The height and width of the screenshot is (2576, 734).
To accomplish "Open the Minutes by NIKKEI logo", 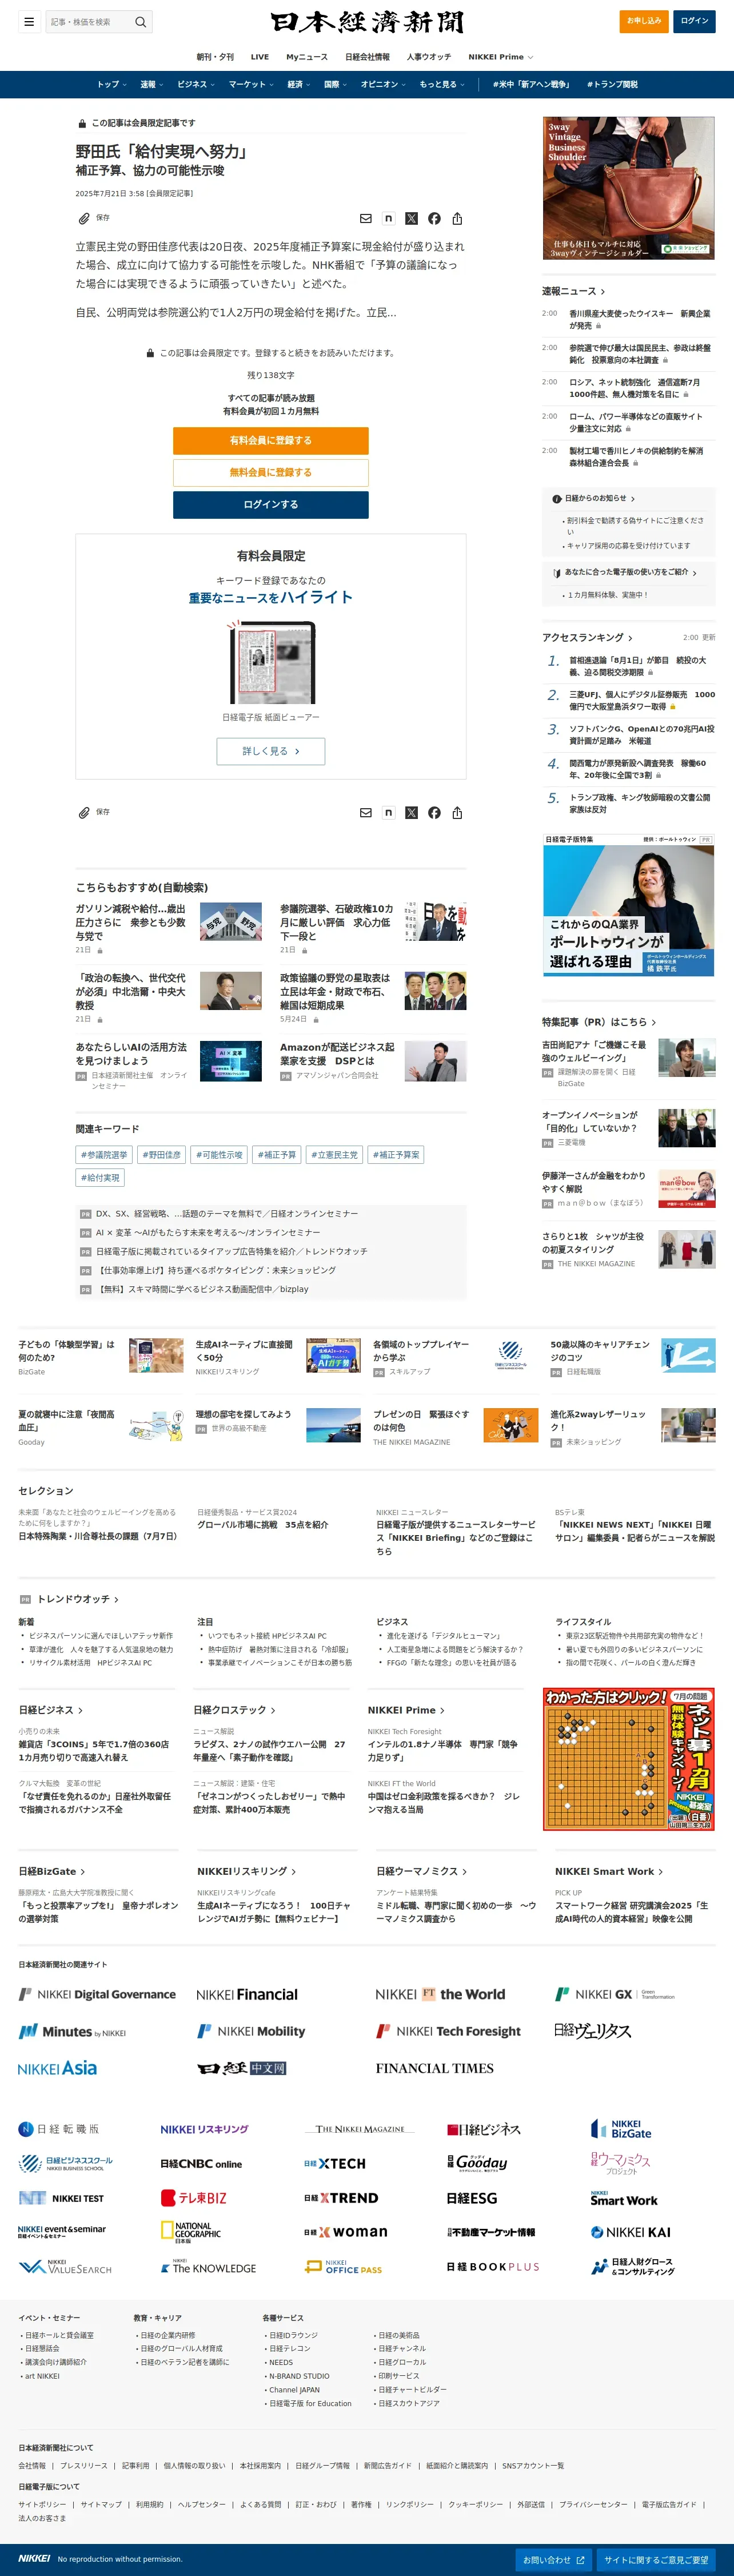I will click(x=72, y=2031).
